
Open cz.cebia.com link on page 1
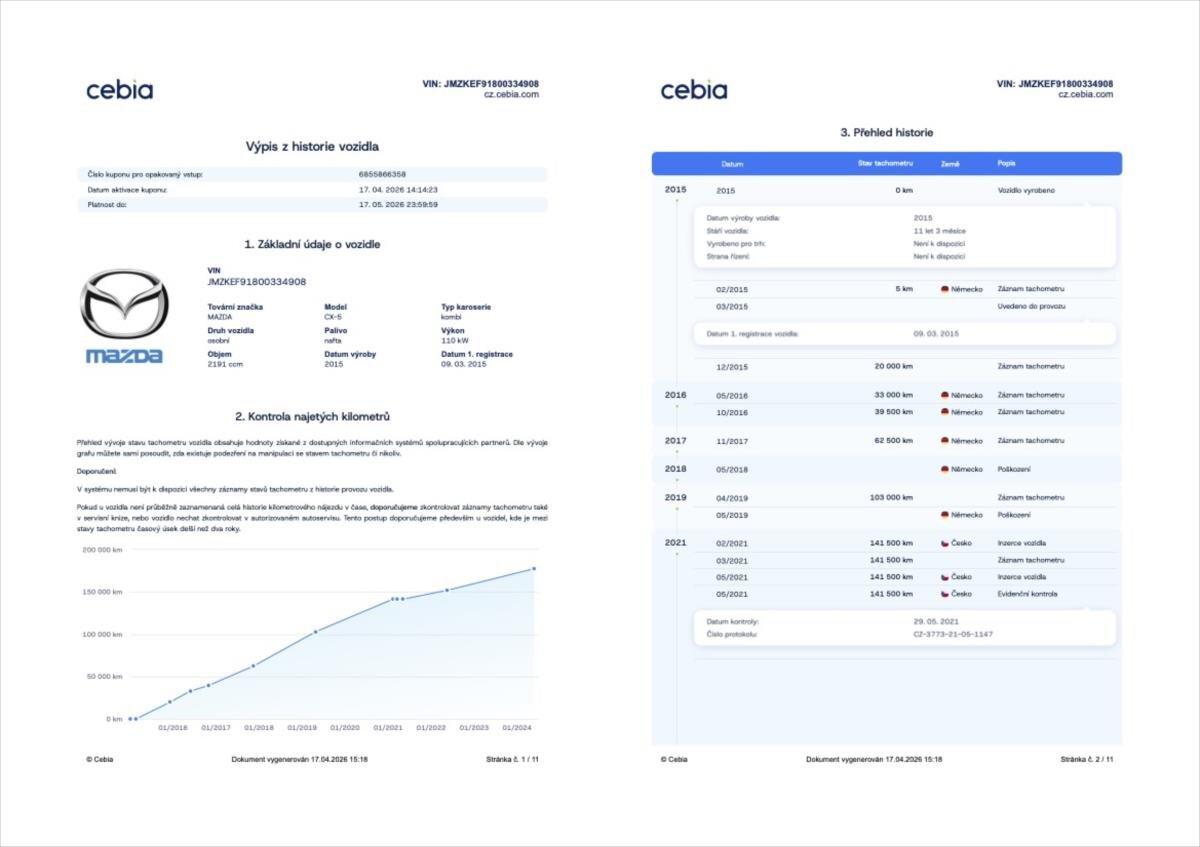511,95
